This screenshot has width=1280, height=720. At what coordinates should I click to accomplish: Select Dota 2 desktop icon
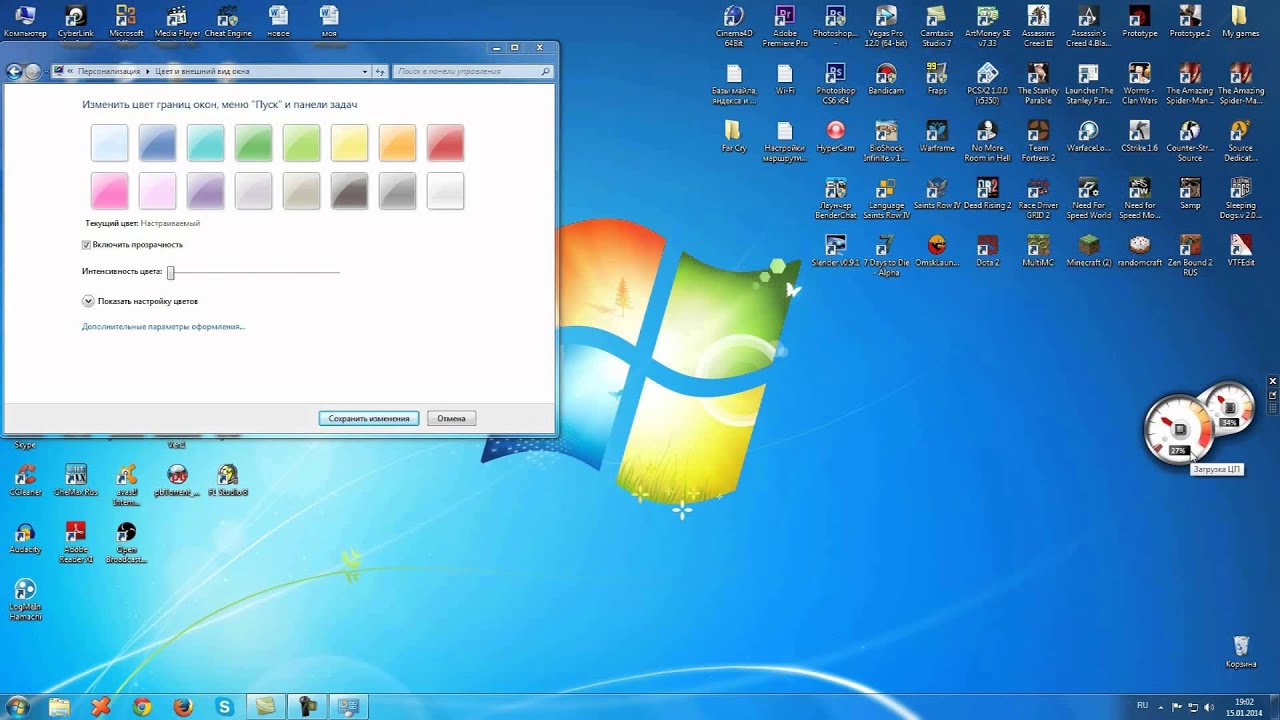point(987,250)
